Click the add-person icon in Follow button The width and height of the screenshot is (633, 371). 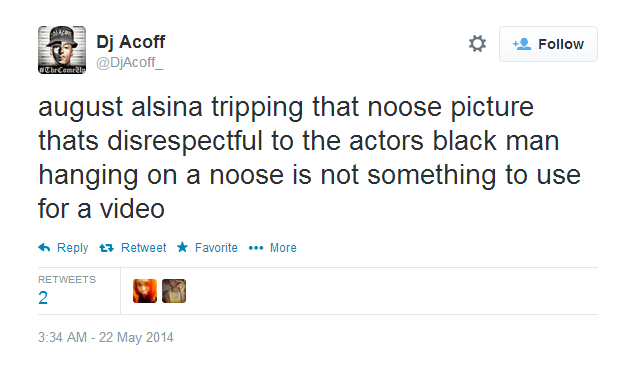tap(522, 44)
